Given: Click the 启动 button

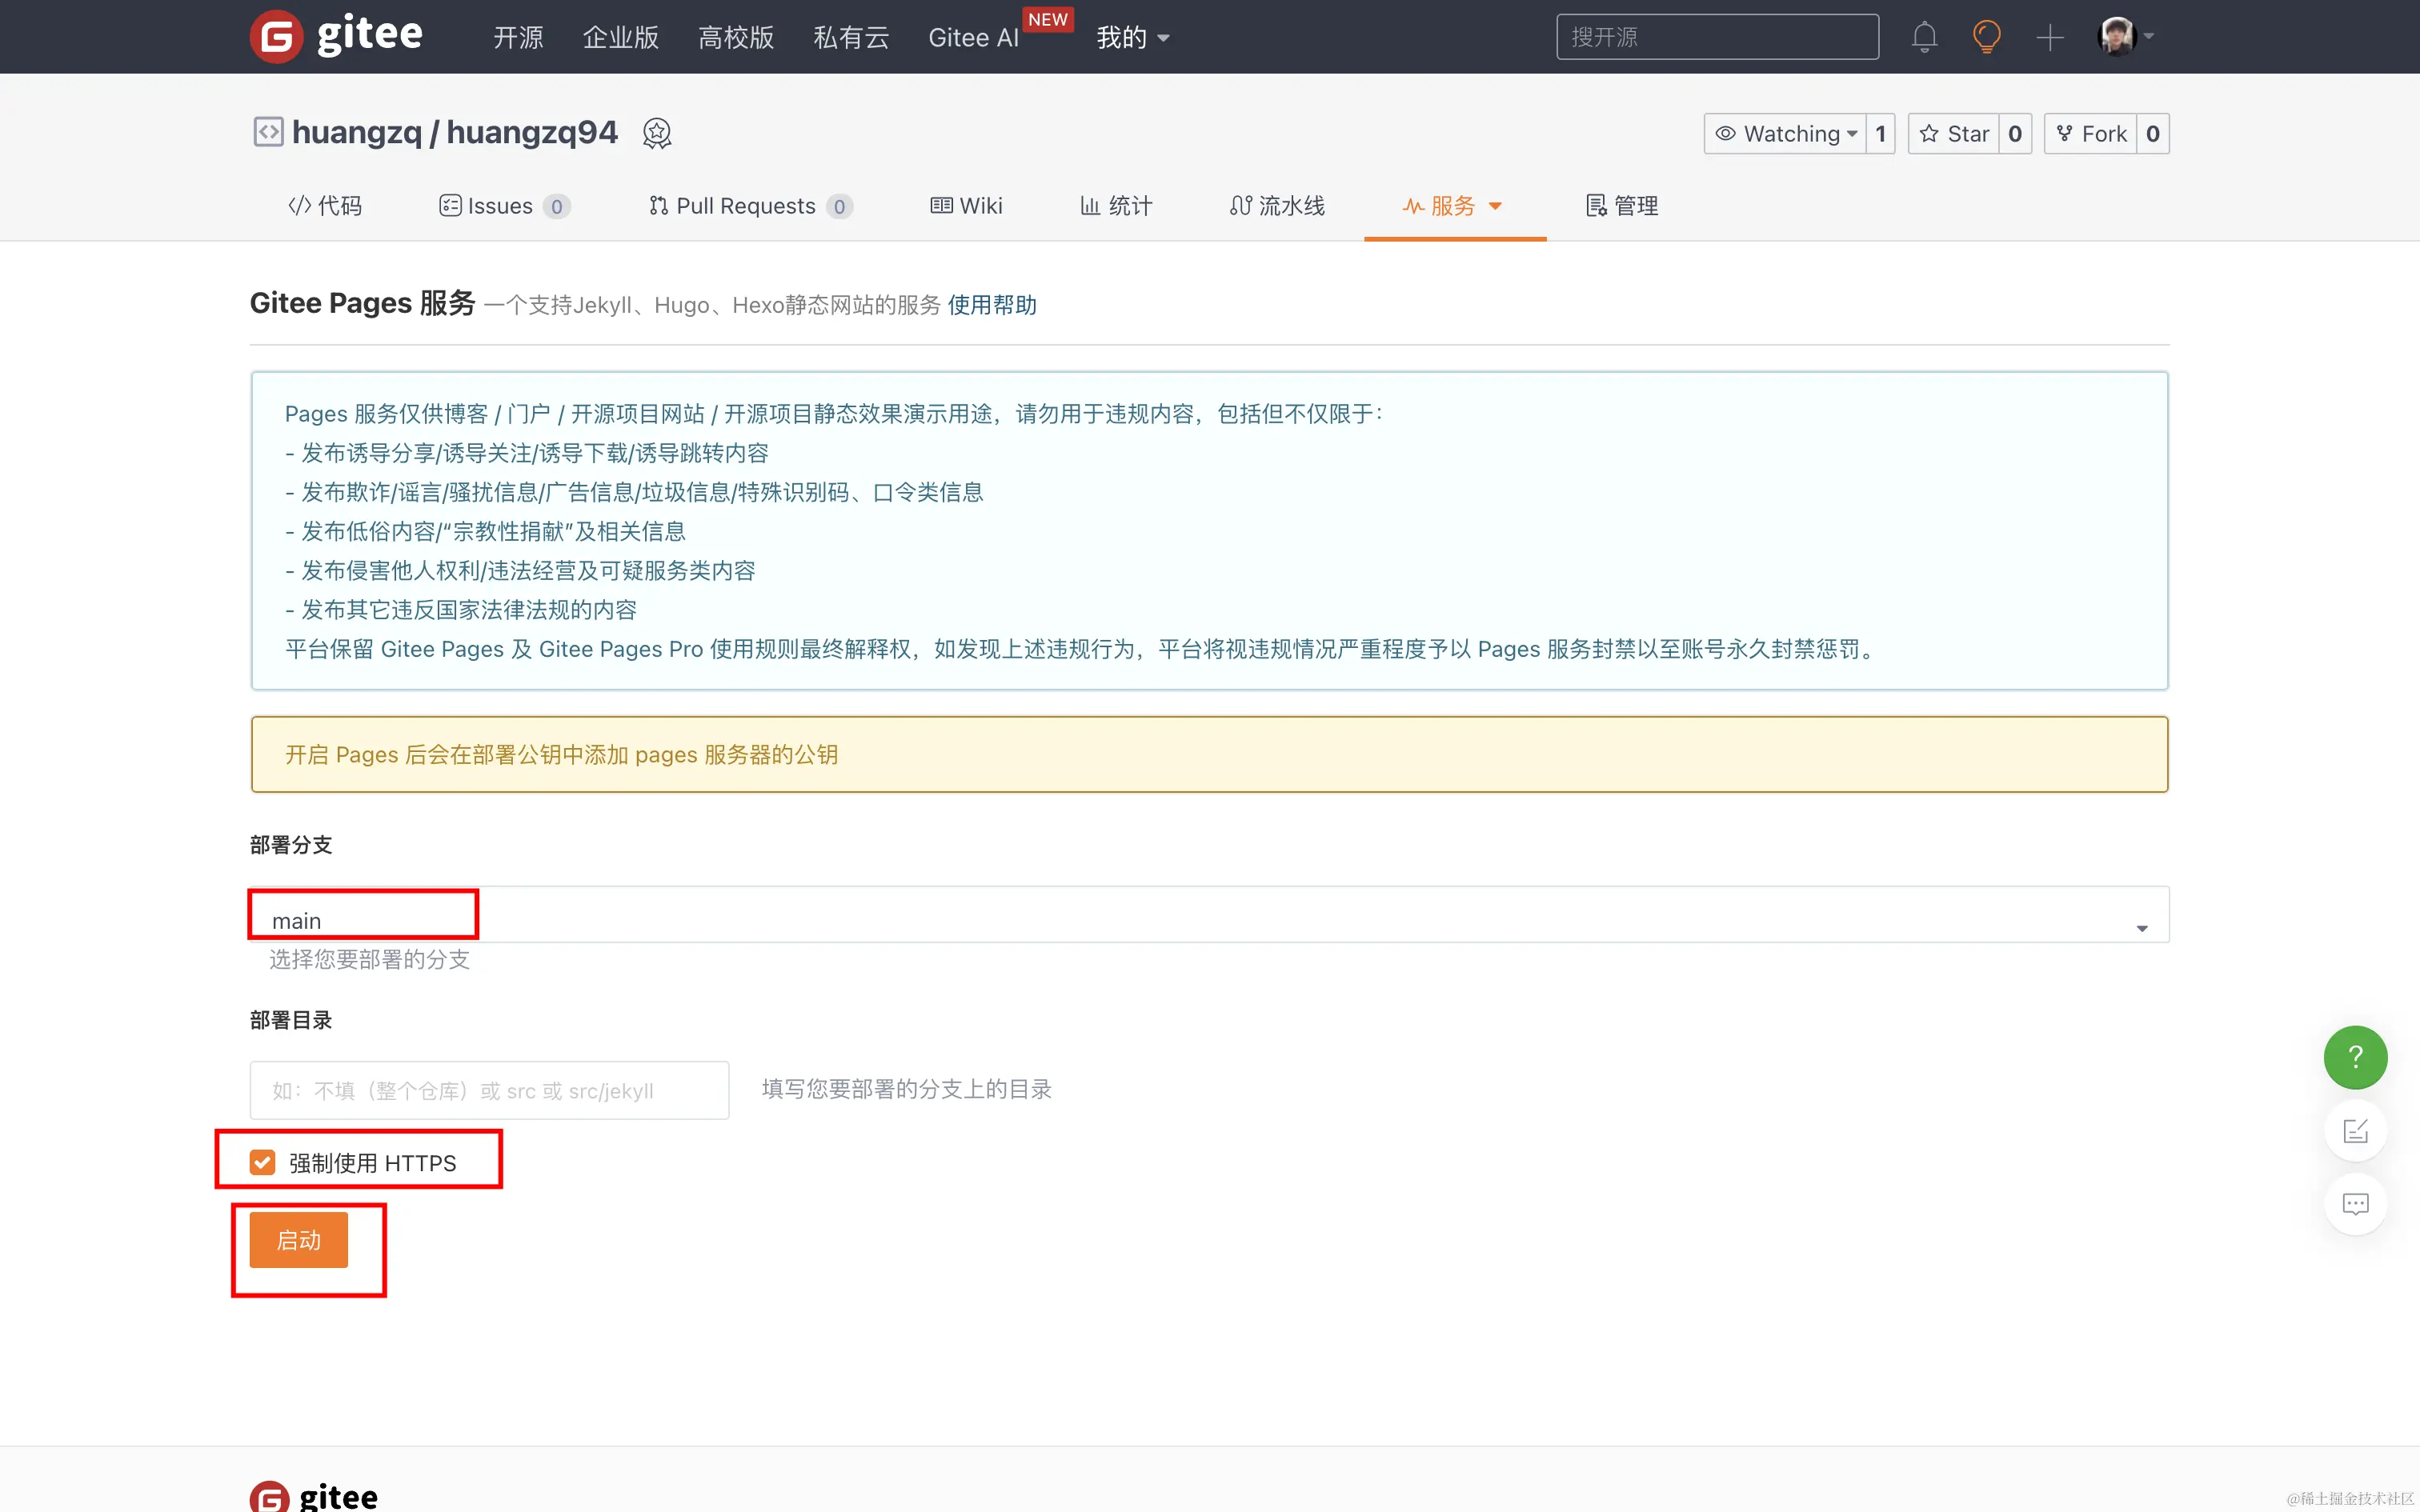Looking at the screenshot, I should coord(298,1240).
